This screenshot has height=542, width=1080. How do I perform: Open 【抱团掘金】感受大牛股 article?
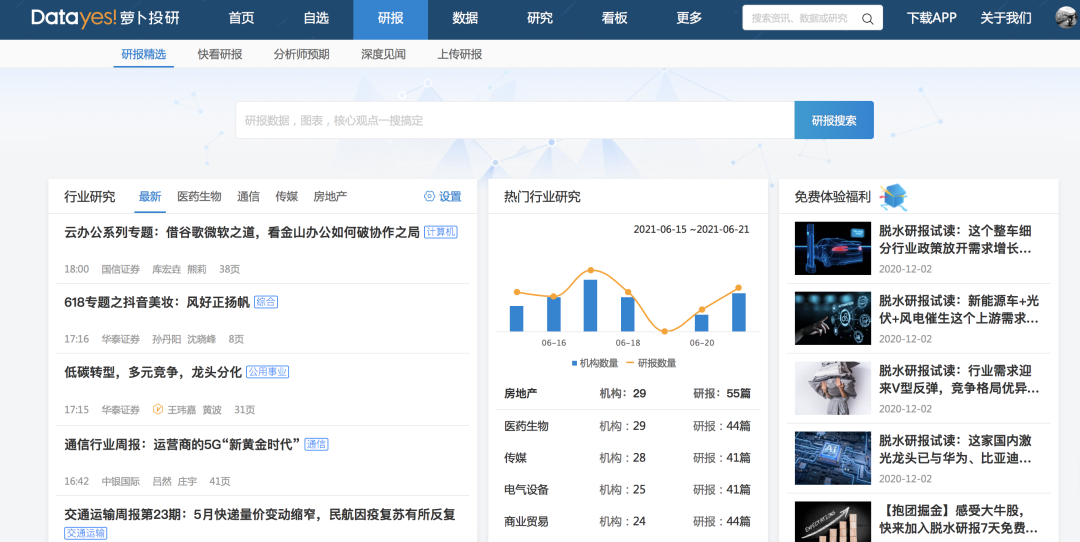click(x=958, y=520)
